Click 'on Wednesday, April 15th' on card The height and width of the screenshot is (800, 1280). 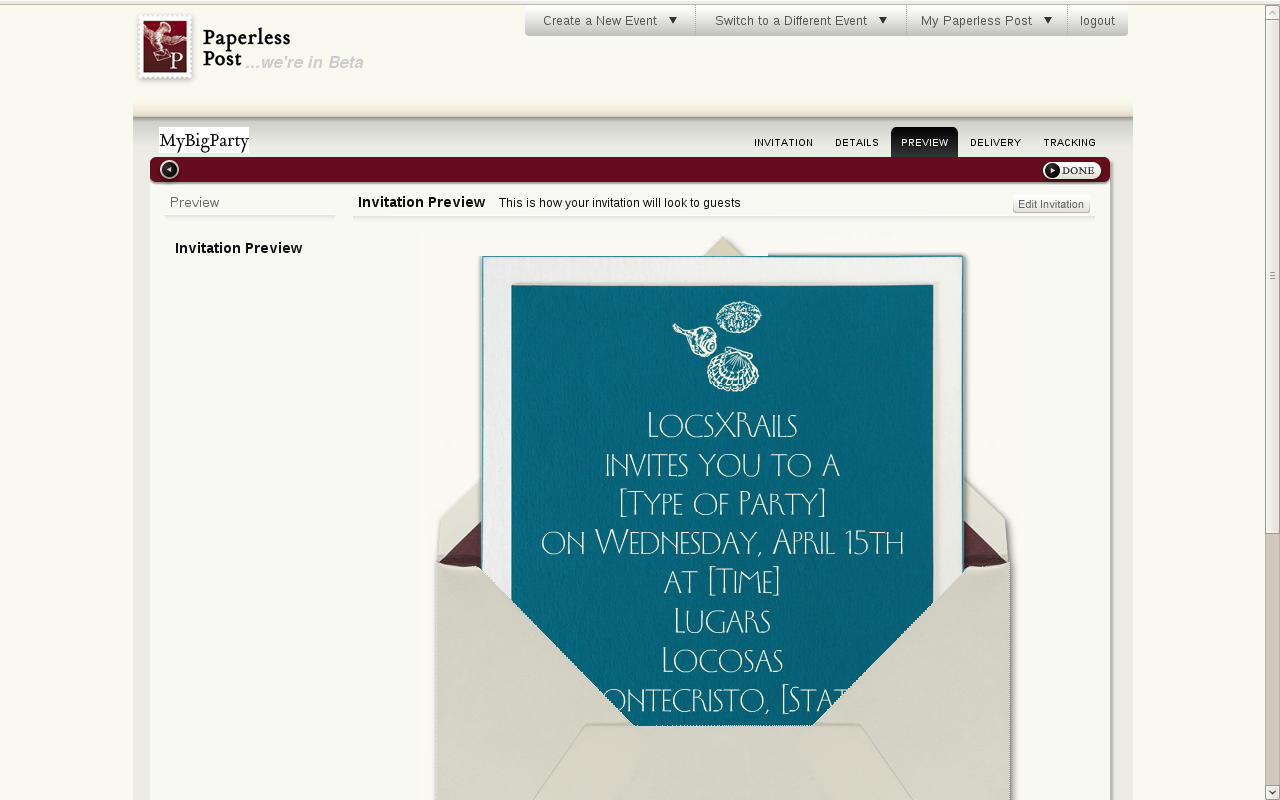point(722,543)
